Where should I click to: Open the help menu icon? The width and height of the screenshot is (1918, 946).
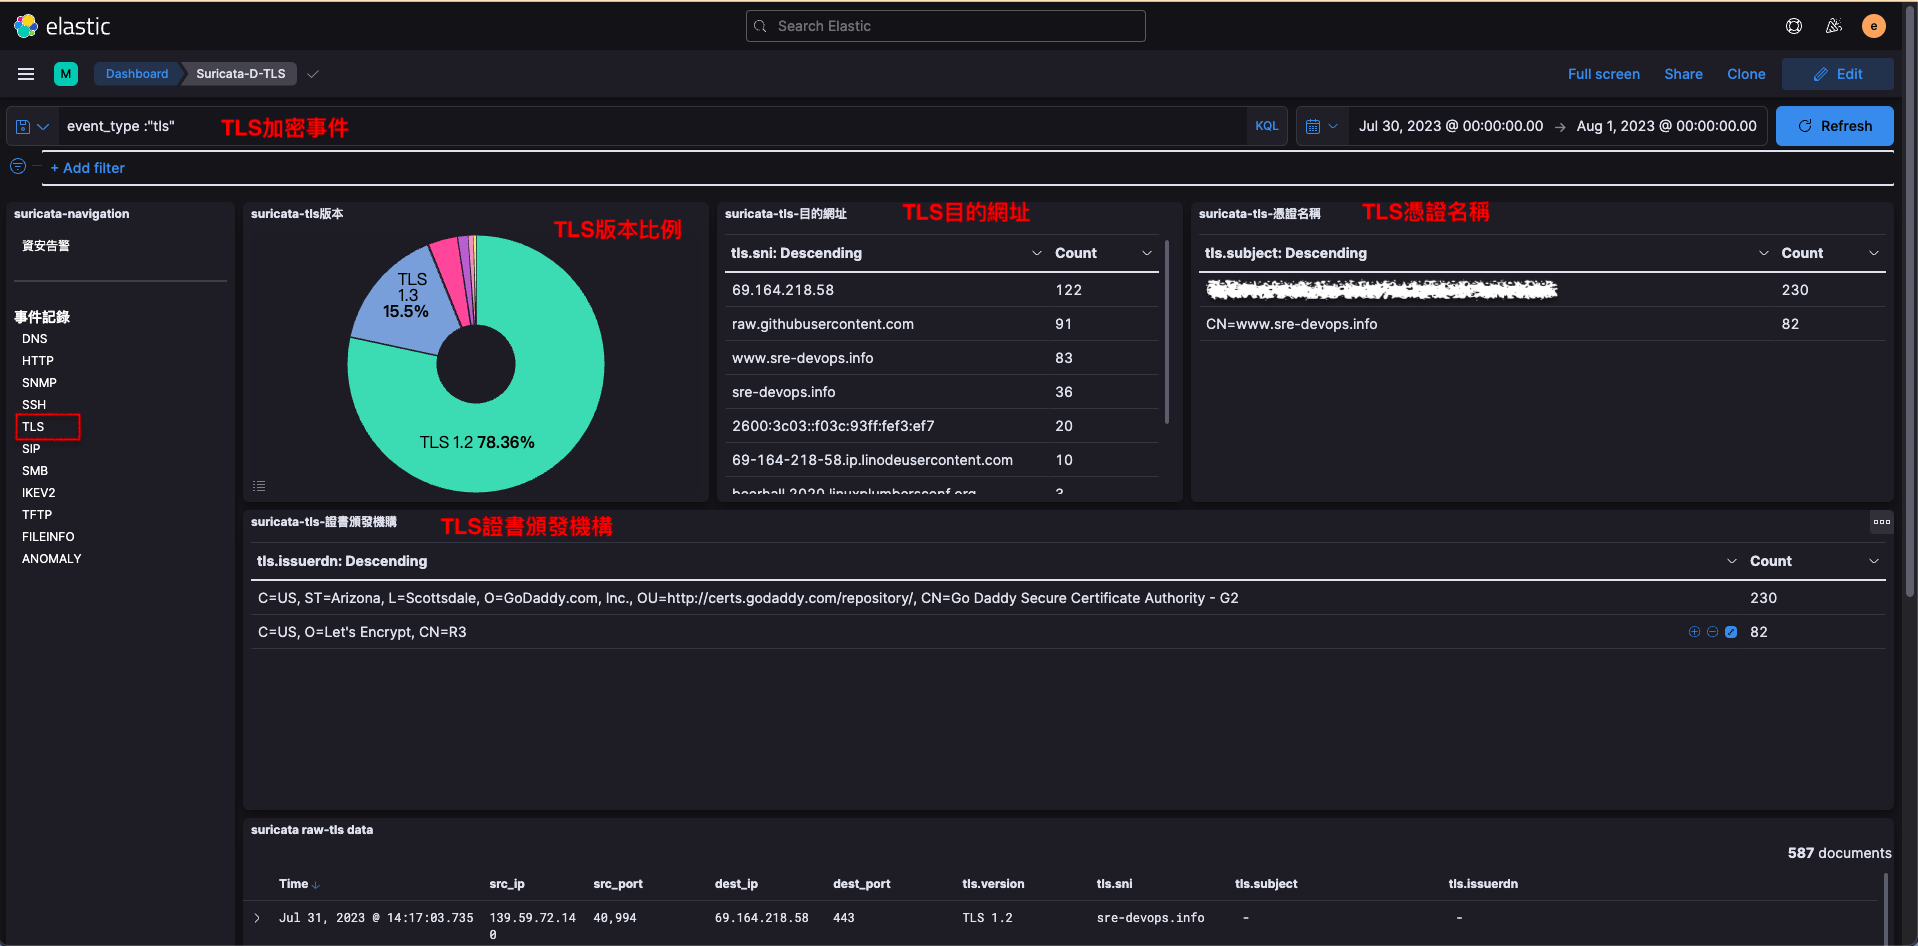pos(1794,26)
